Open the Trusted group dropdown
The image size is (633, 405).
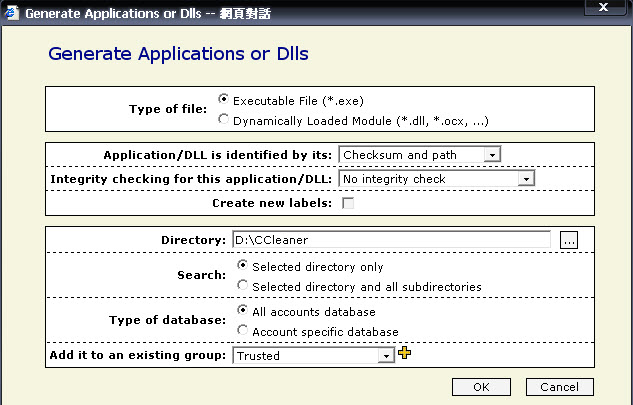314,356
